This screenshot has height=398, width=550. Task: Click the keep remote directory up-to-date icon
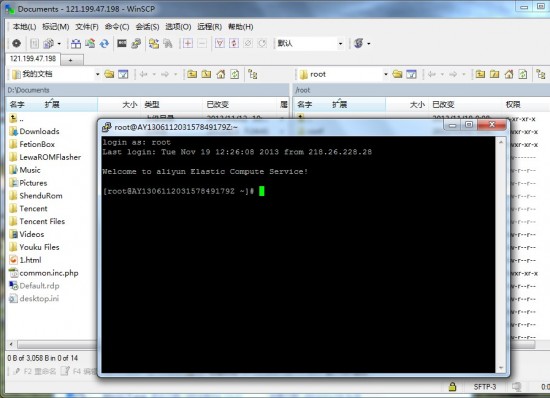coord(154,43)
